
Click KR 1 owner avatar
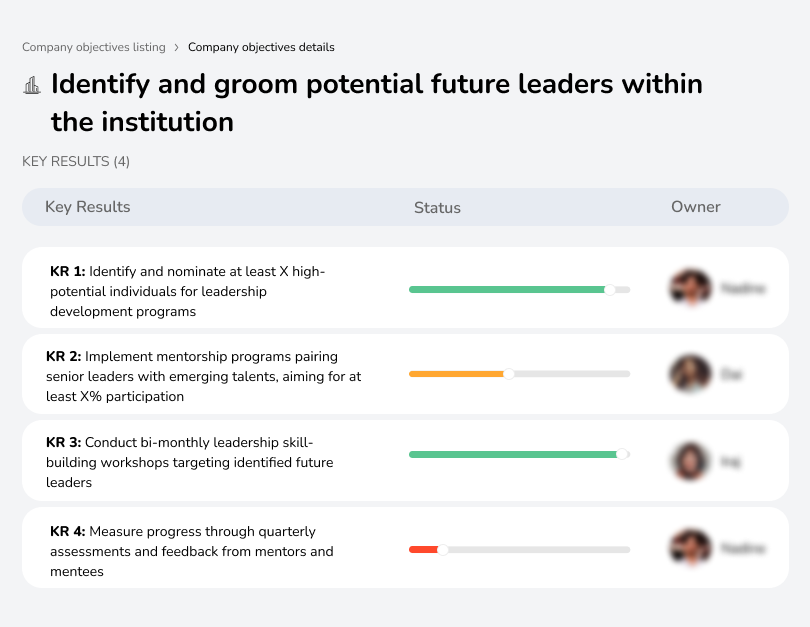(x=690, y=288)
